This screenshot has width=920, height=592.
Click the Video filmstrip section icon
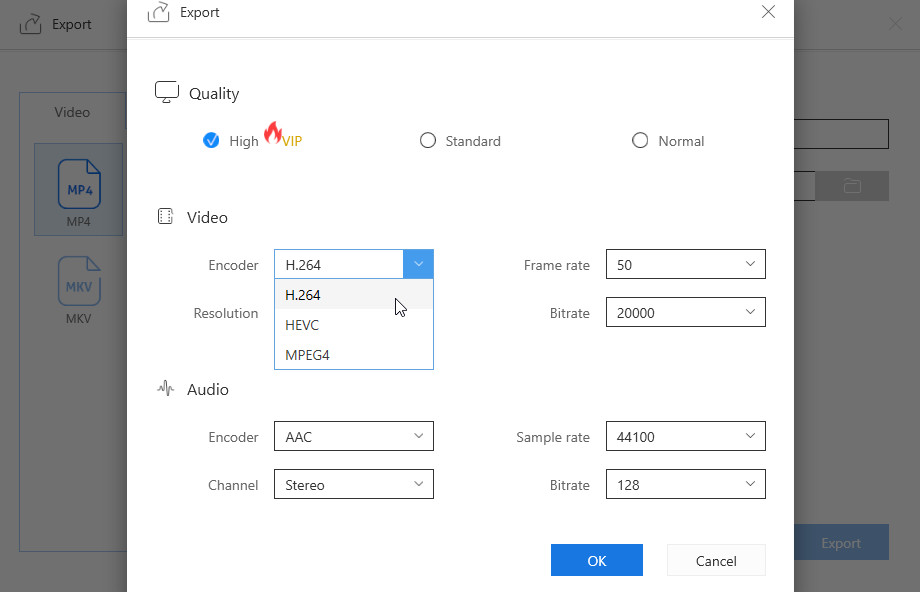(x=166, y=217)
